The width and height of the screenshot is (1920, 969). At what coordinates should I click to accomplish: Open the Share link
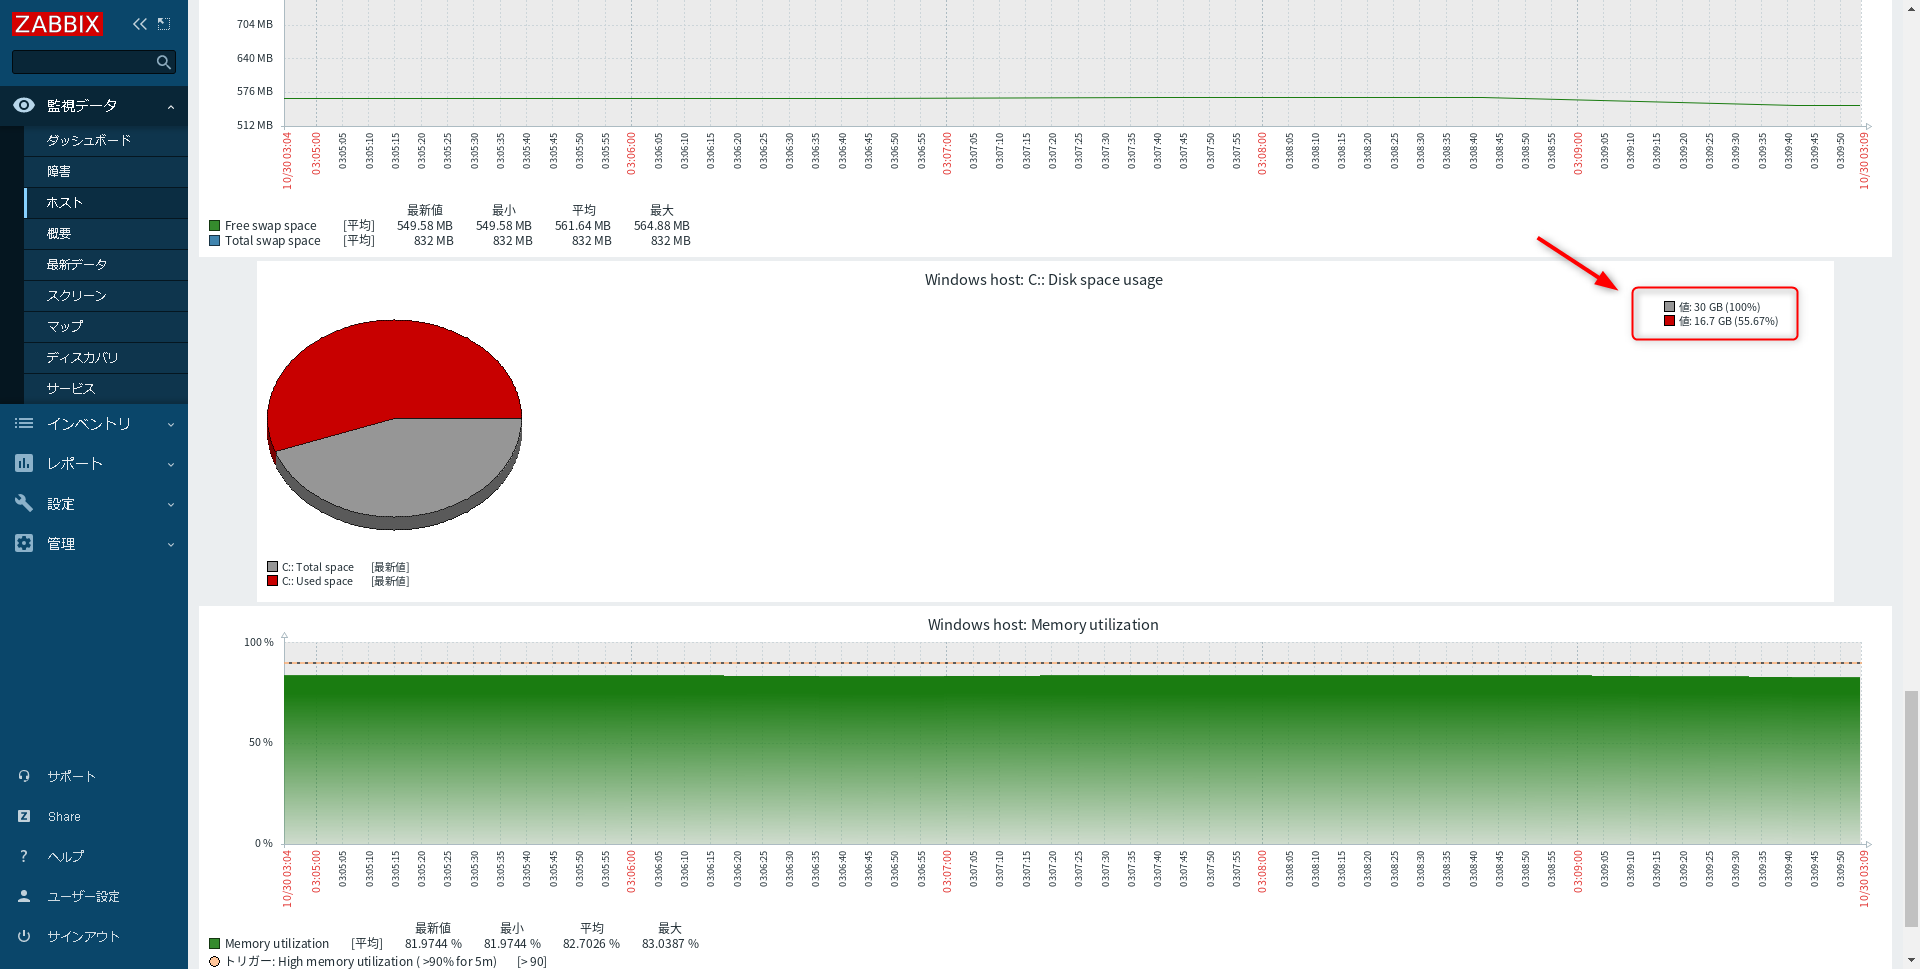tap(64, 817)
